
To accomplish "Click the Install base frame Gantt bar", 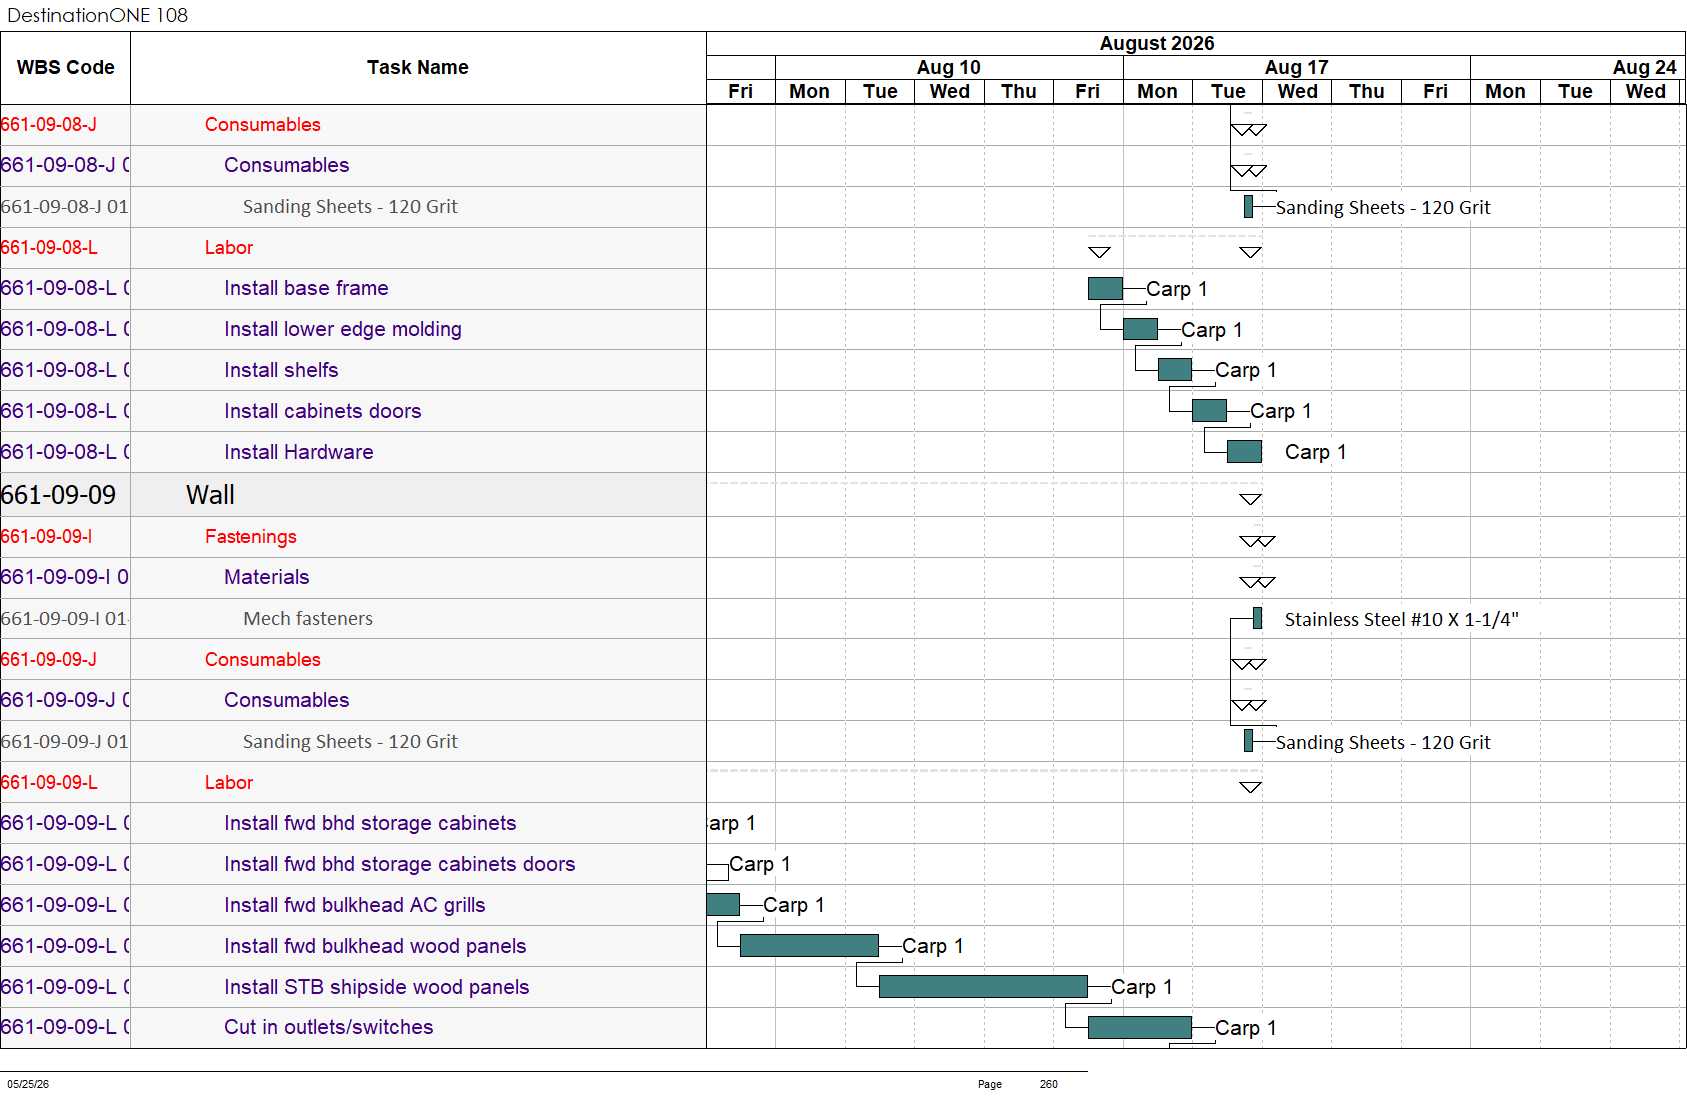I will (x=1105, y=289).
